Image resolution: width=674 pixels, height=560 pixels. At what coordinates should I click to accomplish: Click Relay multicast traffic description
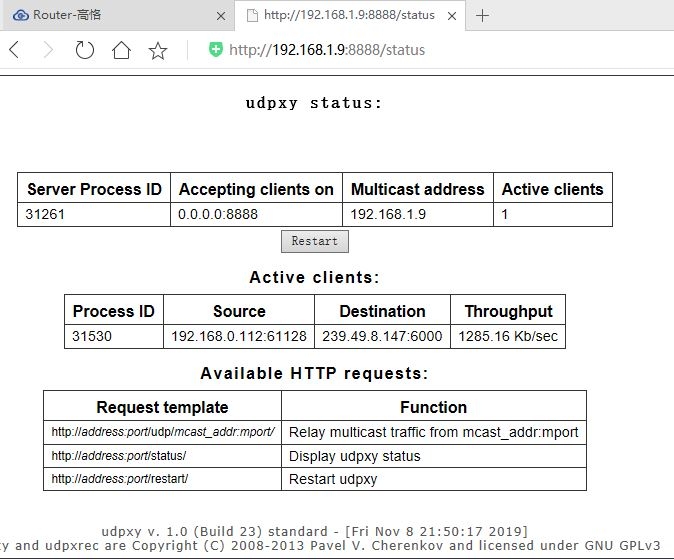(x=433, y=432)
